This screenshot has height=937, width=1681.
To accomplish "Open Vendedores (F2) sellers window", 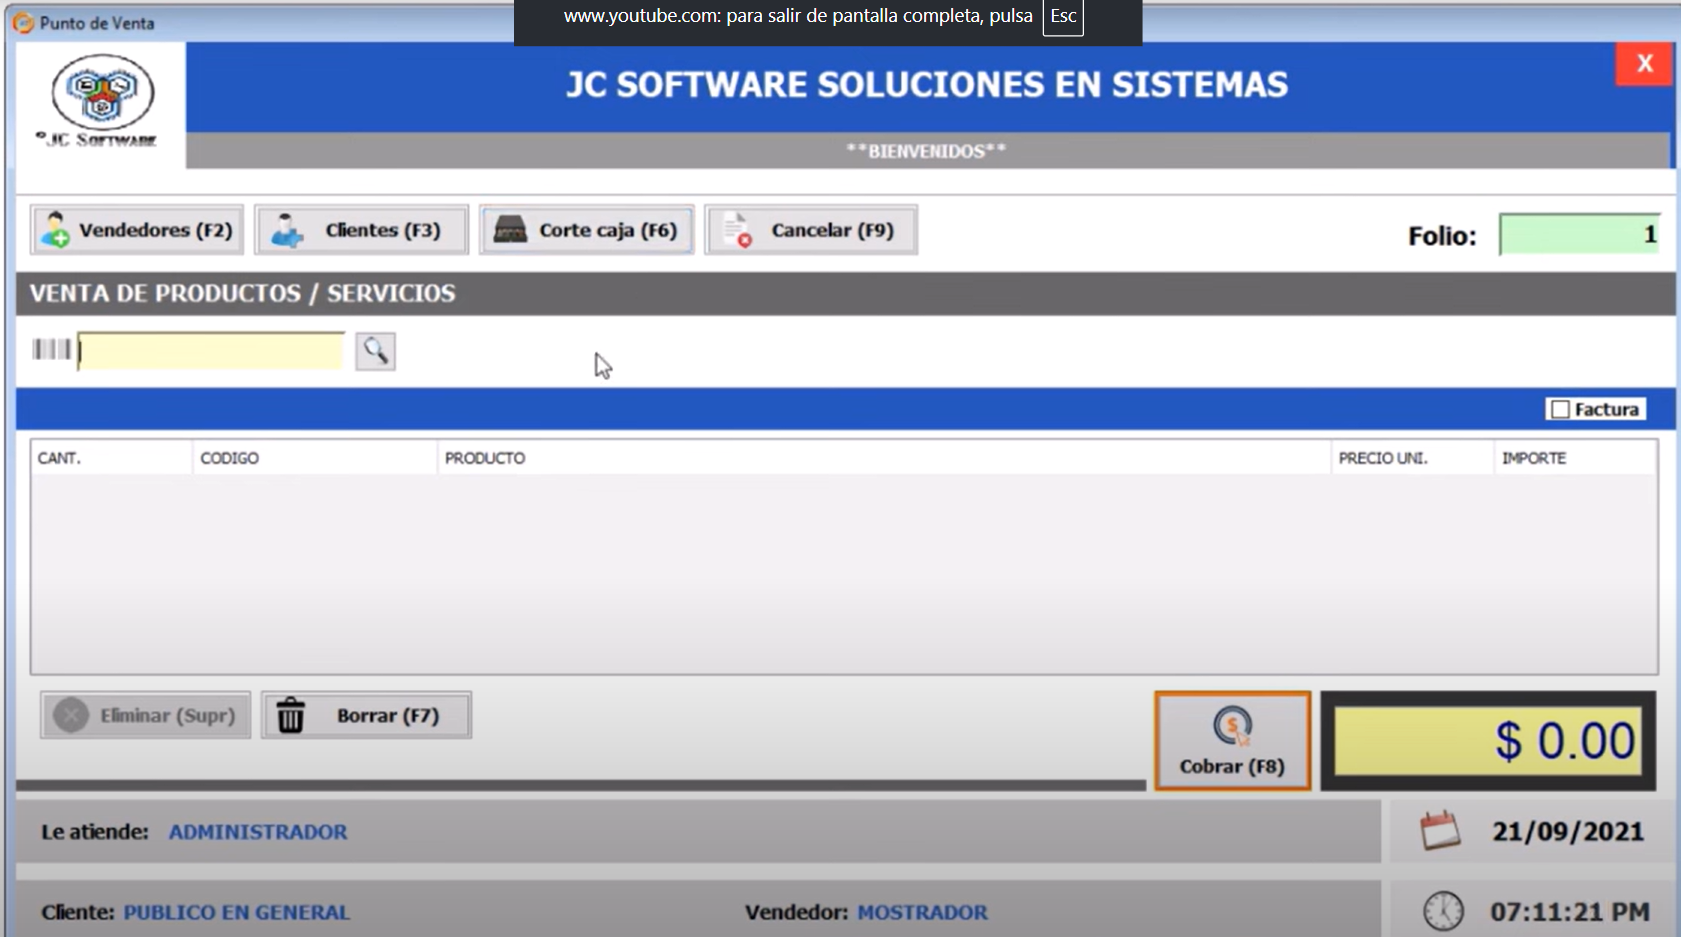I will 138,230.
